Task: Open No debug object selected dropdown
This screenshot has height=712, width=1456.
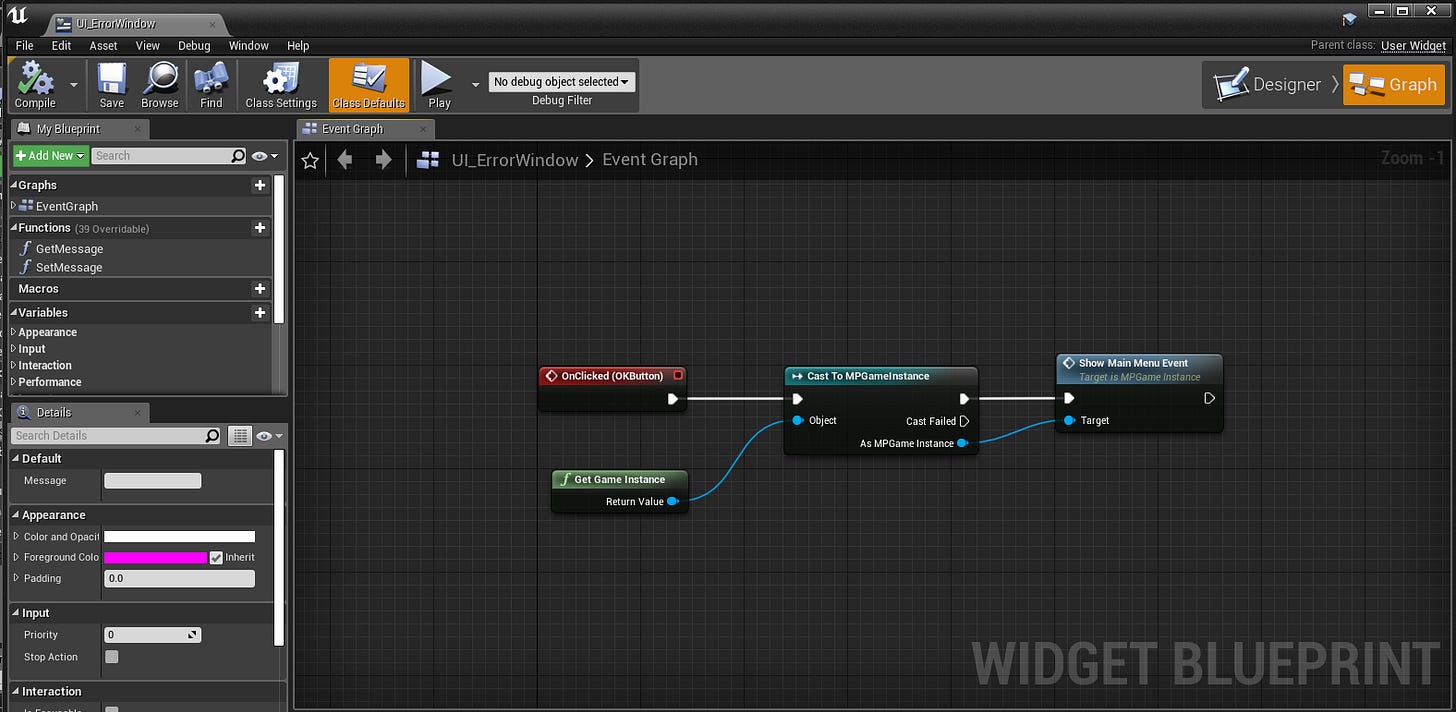Action: point(562,82)
